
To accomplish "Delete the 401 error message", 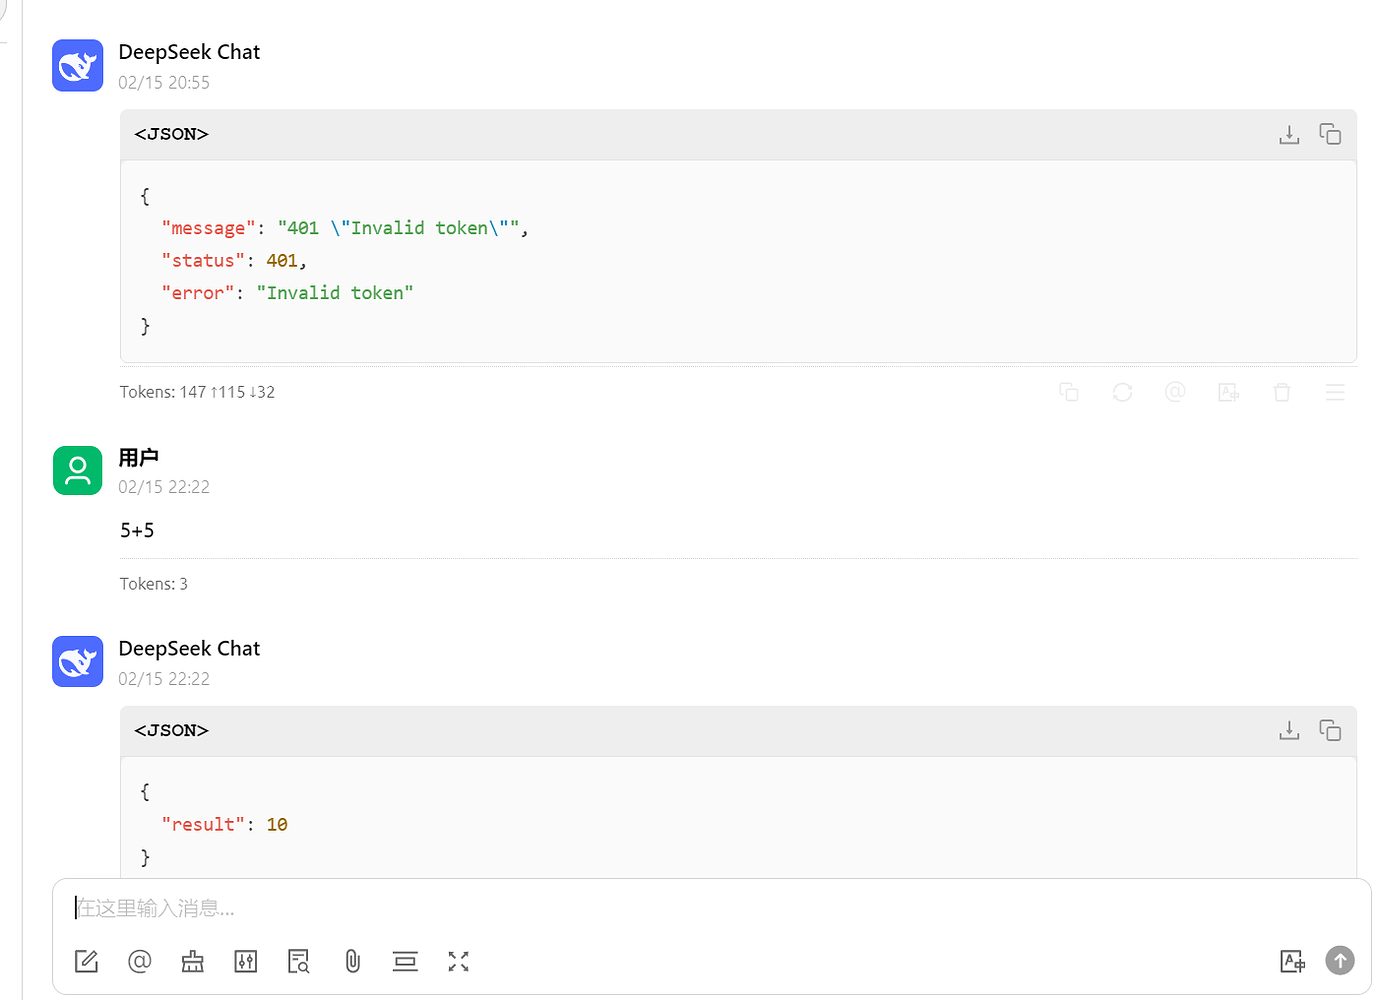I will pyautogui.click(x=1282, y=392).
